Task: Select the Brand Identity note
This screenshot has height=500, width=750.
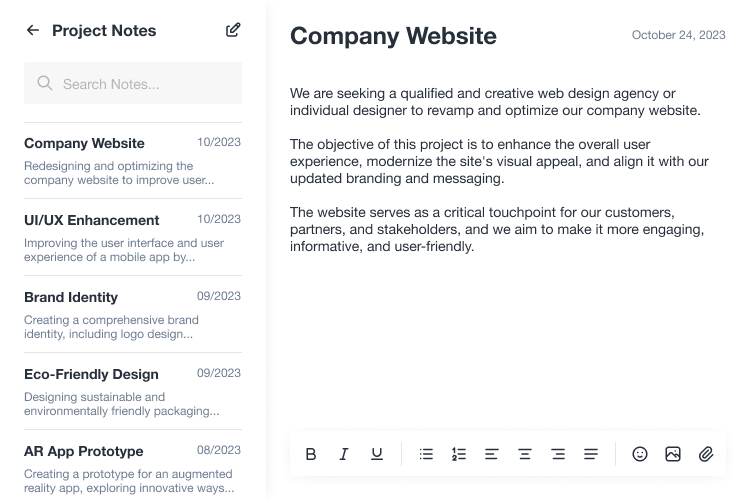Action: (133, 315)
